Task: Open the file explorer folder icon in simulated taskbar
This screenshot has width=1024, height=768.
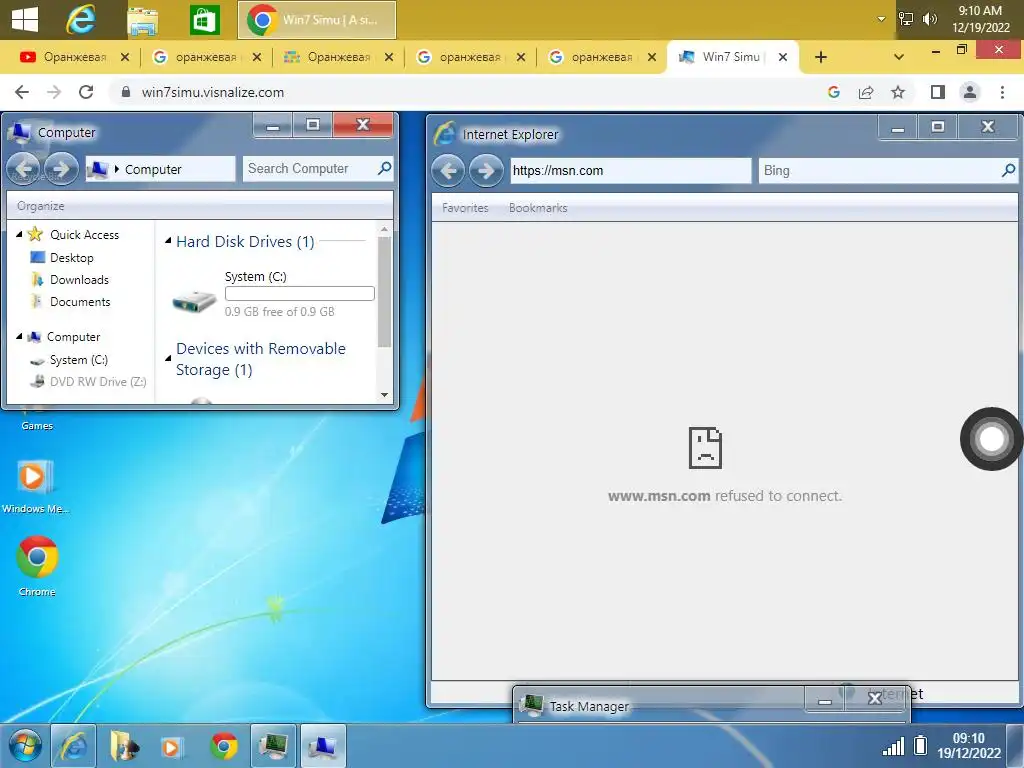Action: pyautogui.click(x=123, y=745)
